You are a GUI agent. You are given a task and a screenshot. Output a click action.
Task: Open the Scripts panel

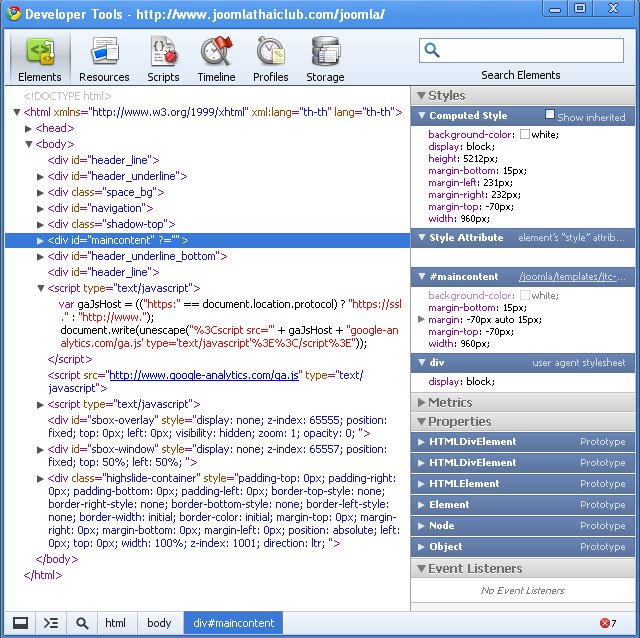tap(163, 59)
